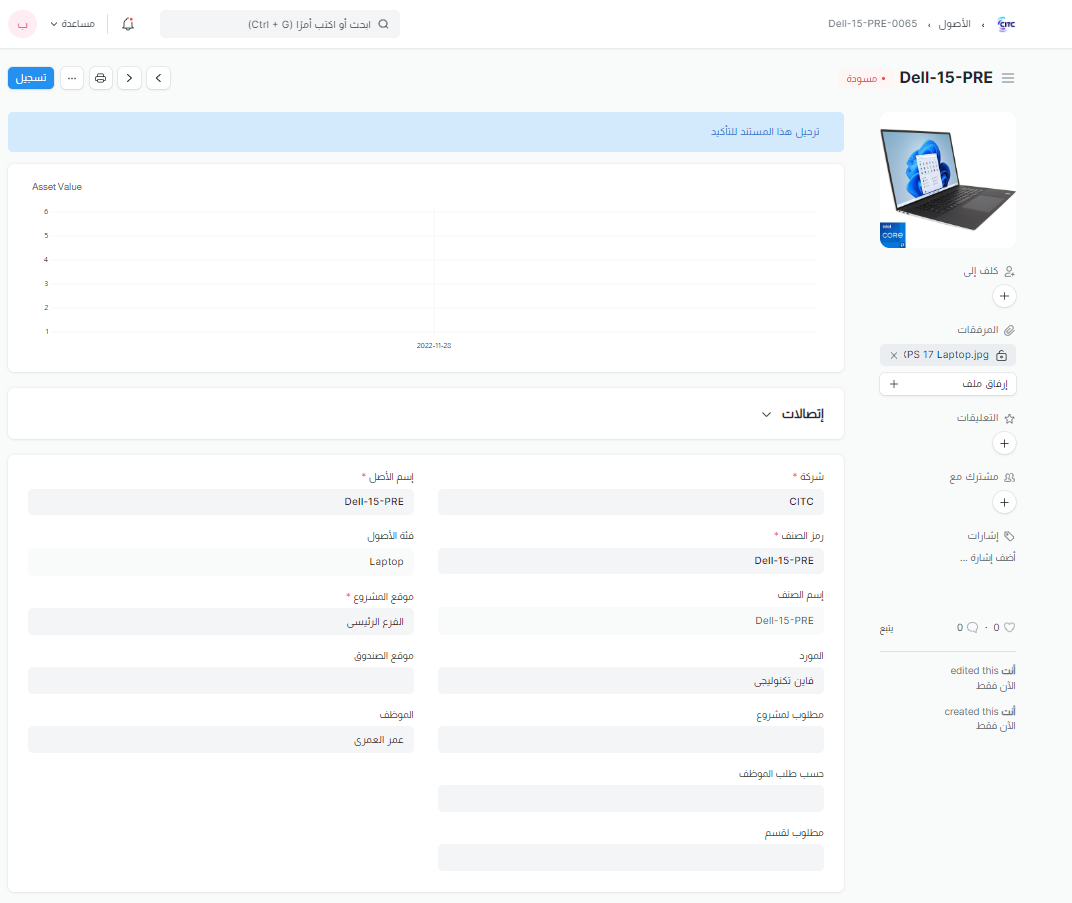Click the plus icon under كلف إلى
The width and height of the screenshot is (1072, 903).
click(1004, 296)
